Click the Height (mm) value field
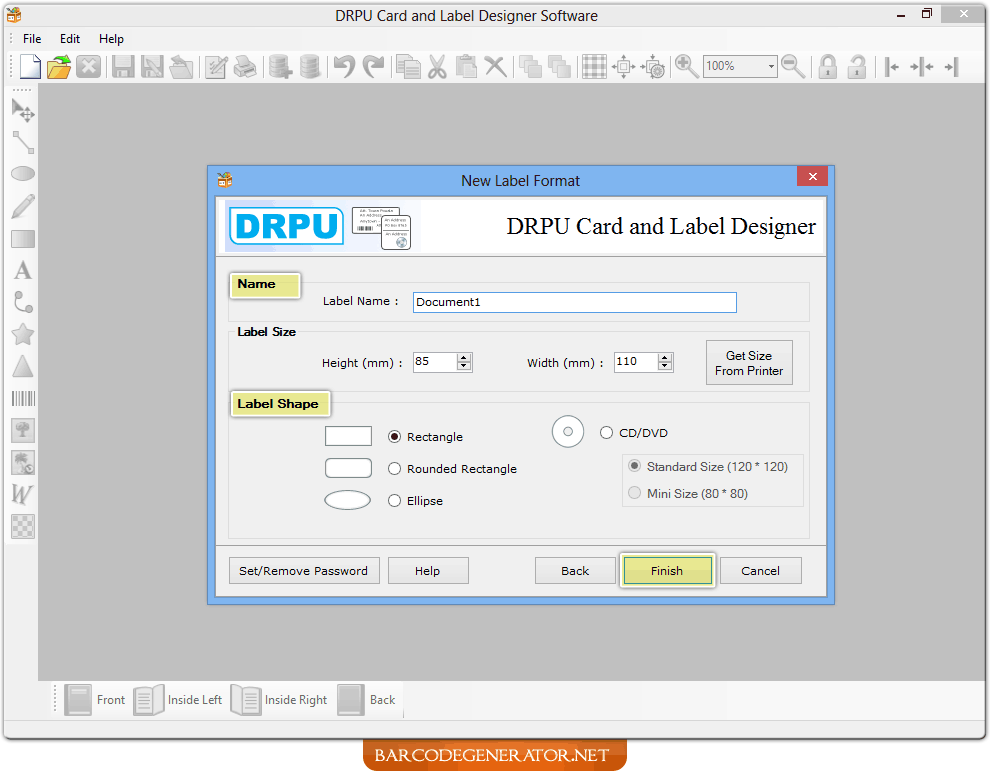Image resolution: width=990 pixels, height=771 pixels. click(436, 362)
